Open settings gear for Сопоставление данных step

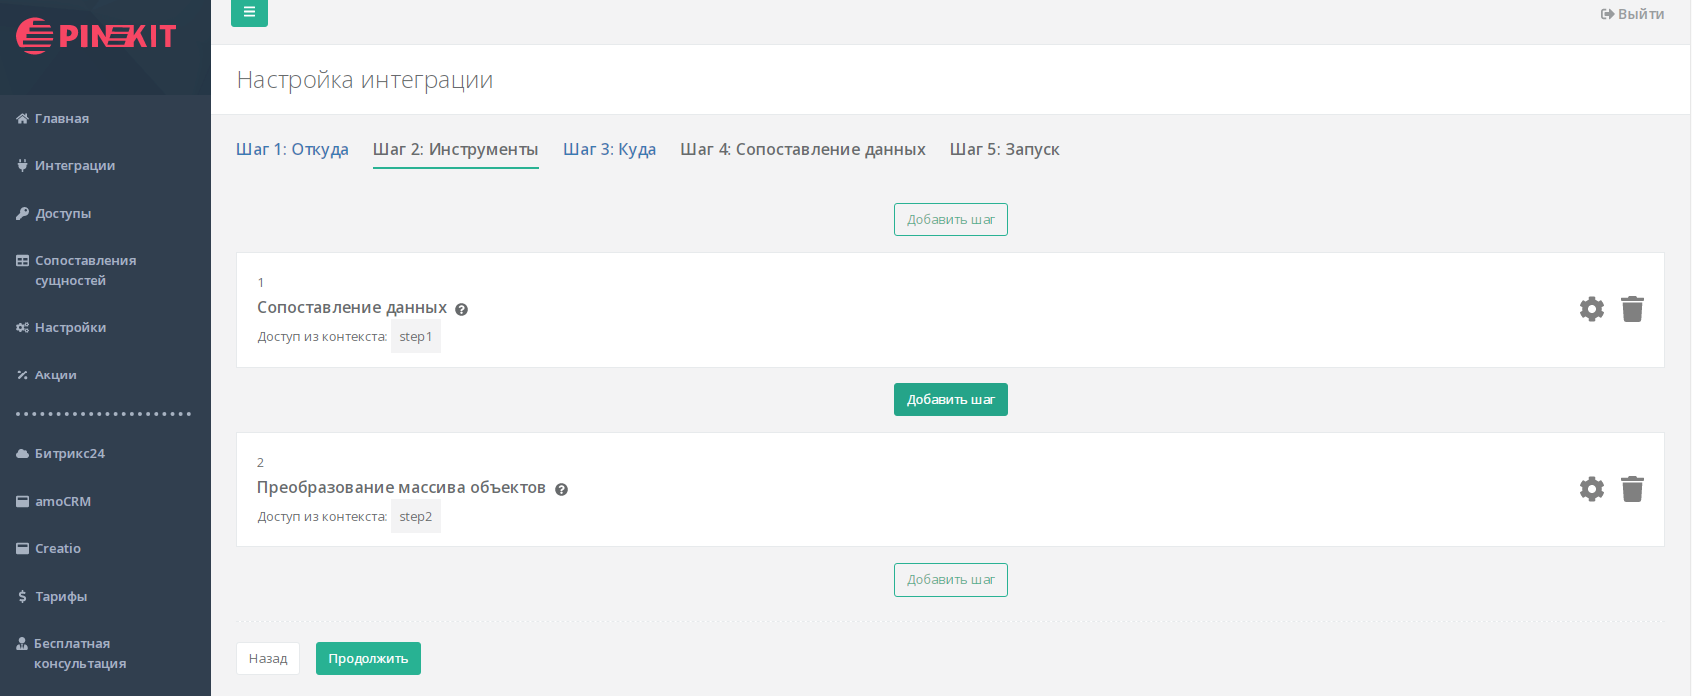click(x=1591, y=309)
